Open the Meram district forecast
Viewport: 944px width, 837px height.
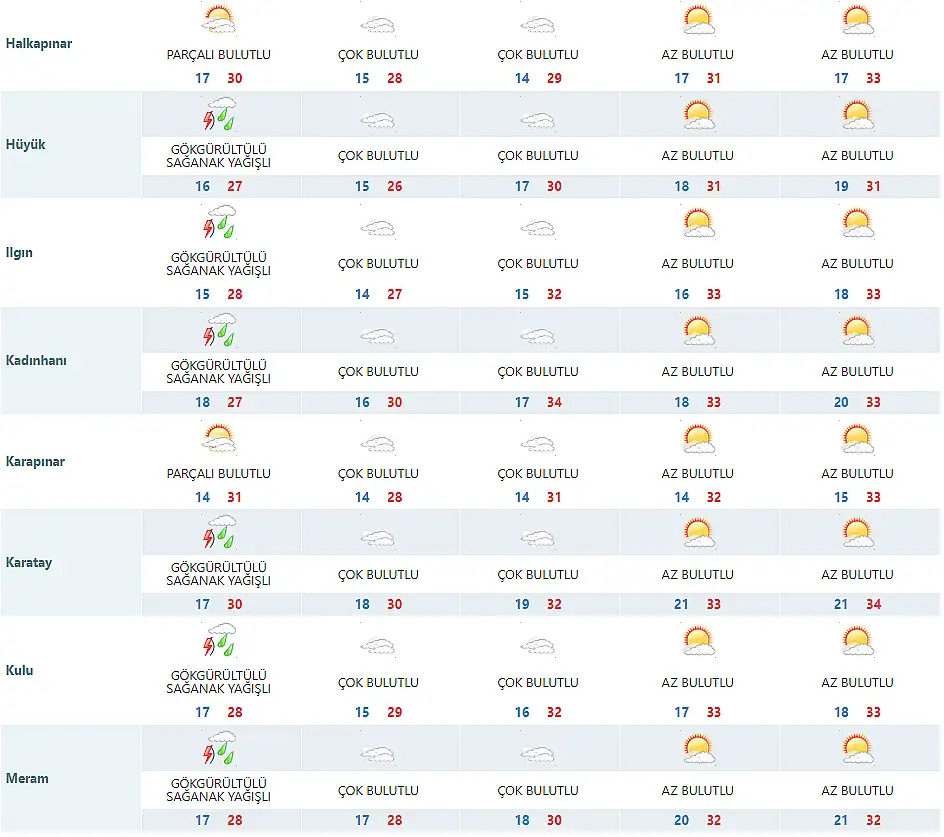click(x=27, y=778)
